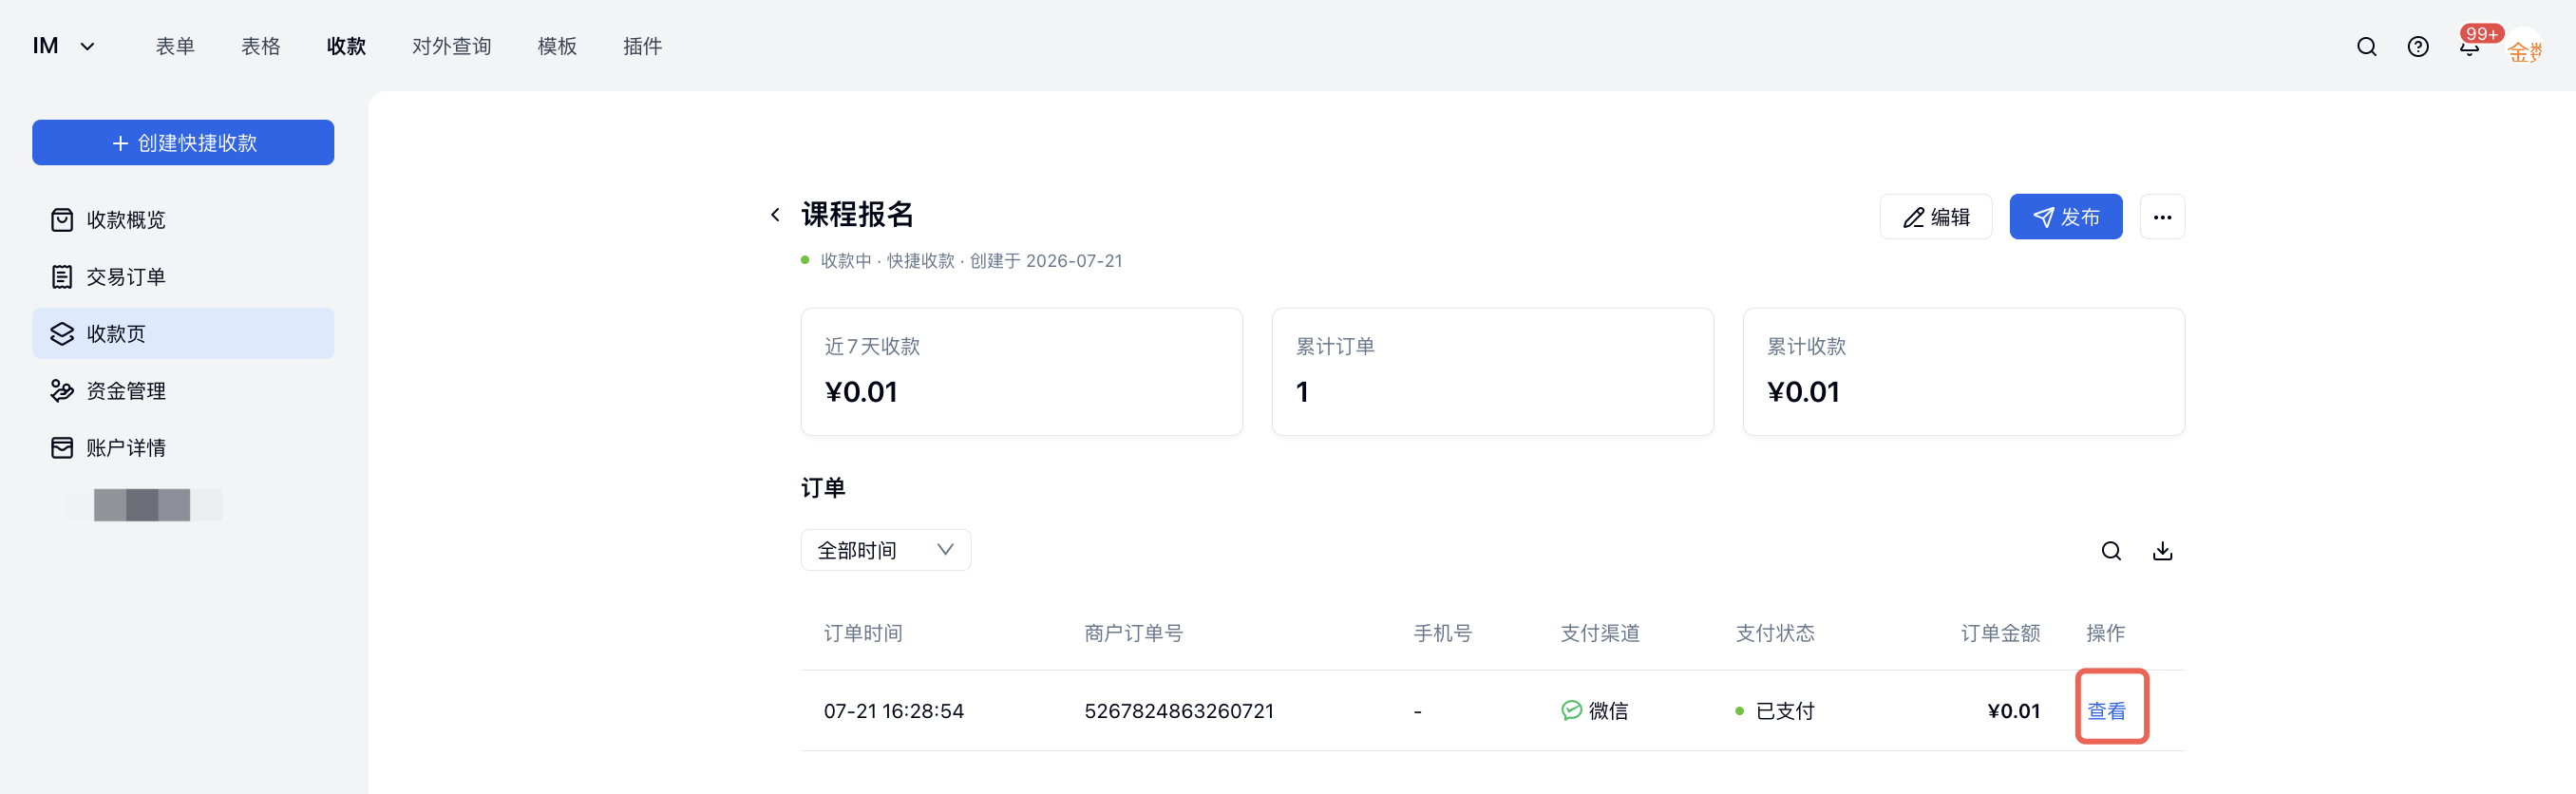Click the 订单时间 column header
2576x794 pixels.
[863, 633]
